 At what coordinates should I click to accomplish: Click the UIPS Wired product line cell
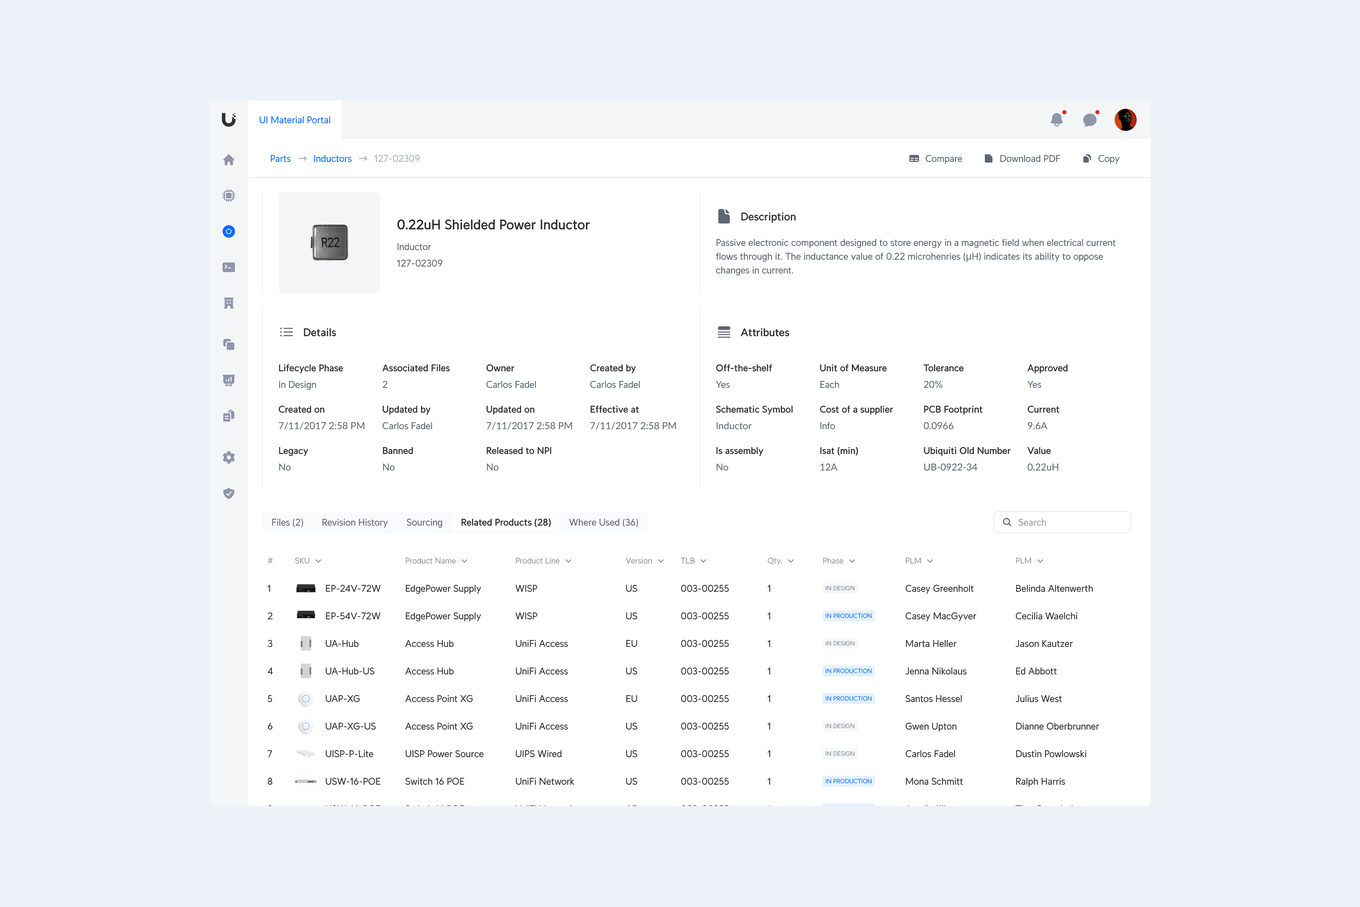pyautogui.click(x=538, y=754)
